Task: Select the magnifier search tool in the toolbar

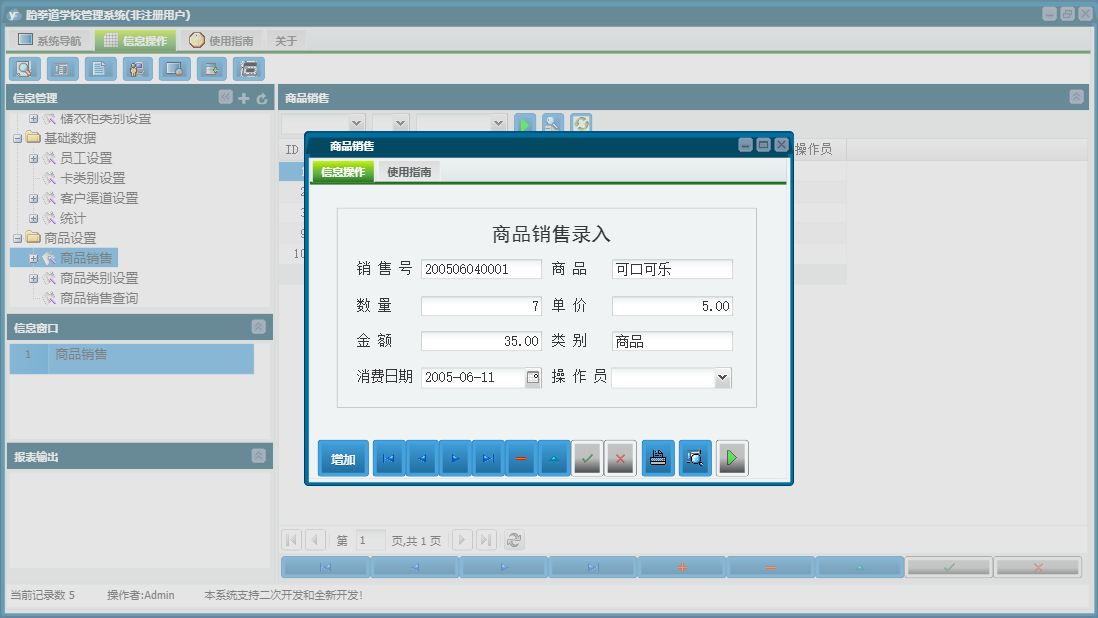Action: click(x=24, y=68)
